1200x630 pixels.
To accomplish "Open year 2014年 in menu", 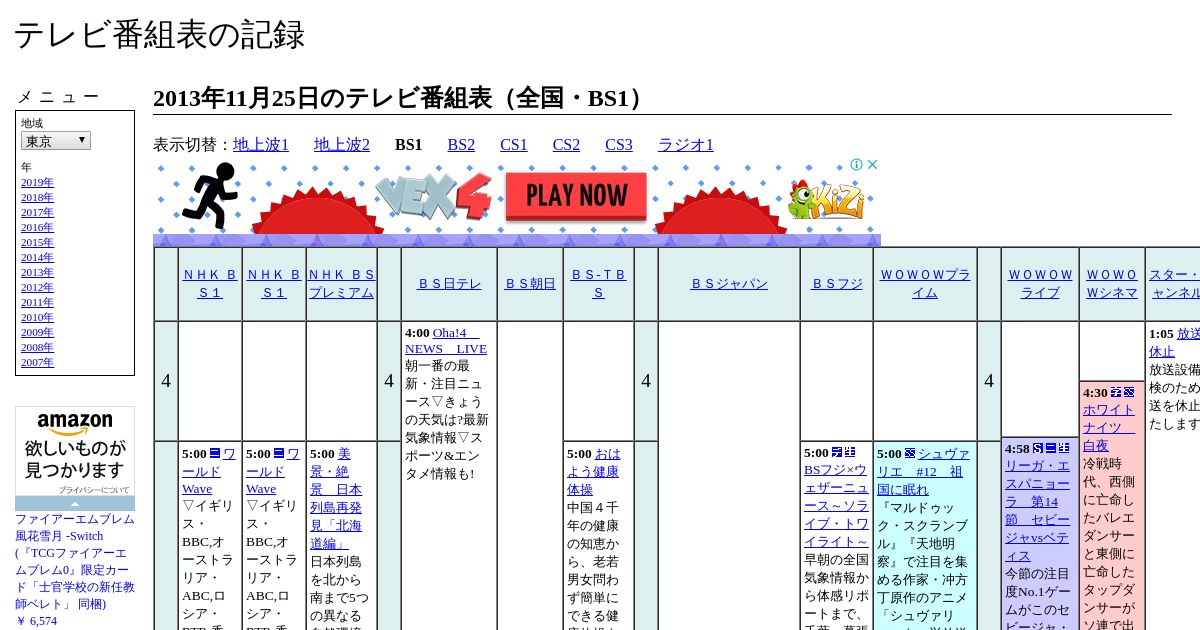I will click(x=38, y=257).
